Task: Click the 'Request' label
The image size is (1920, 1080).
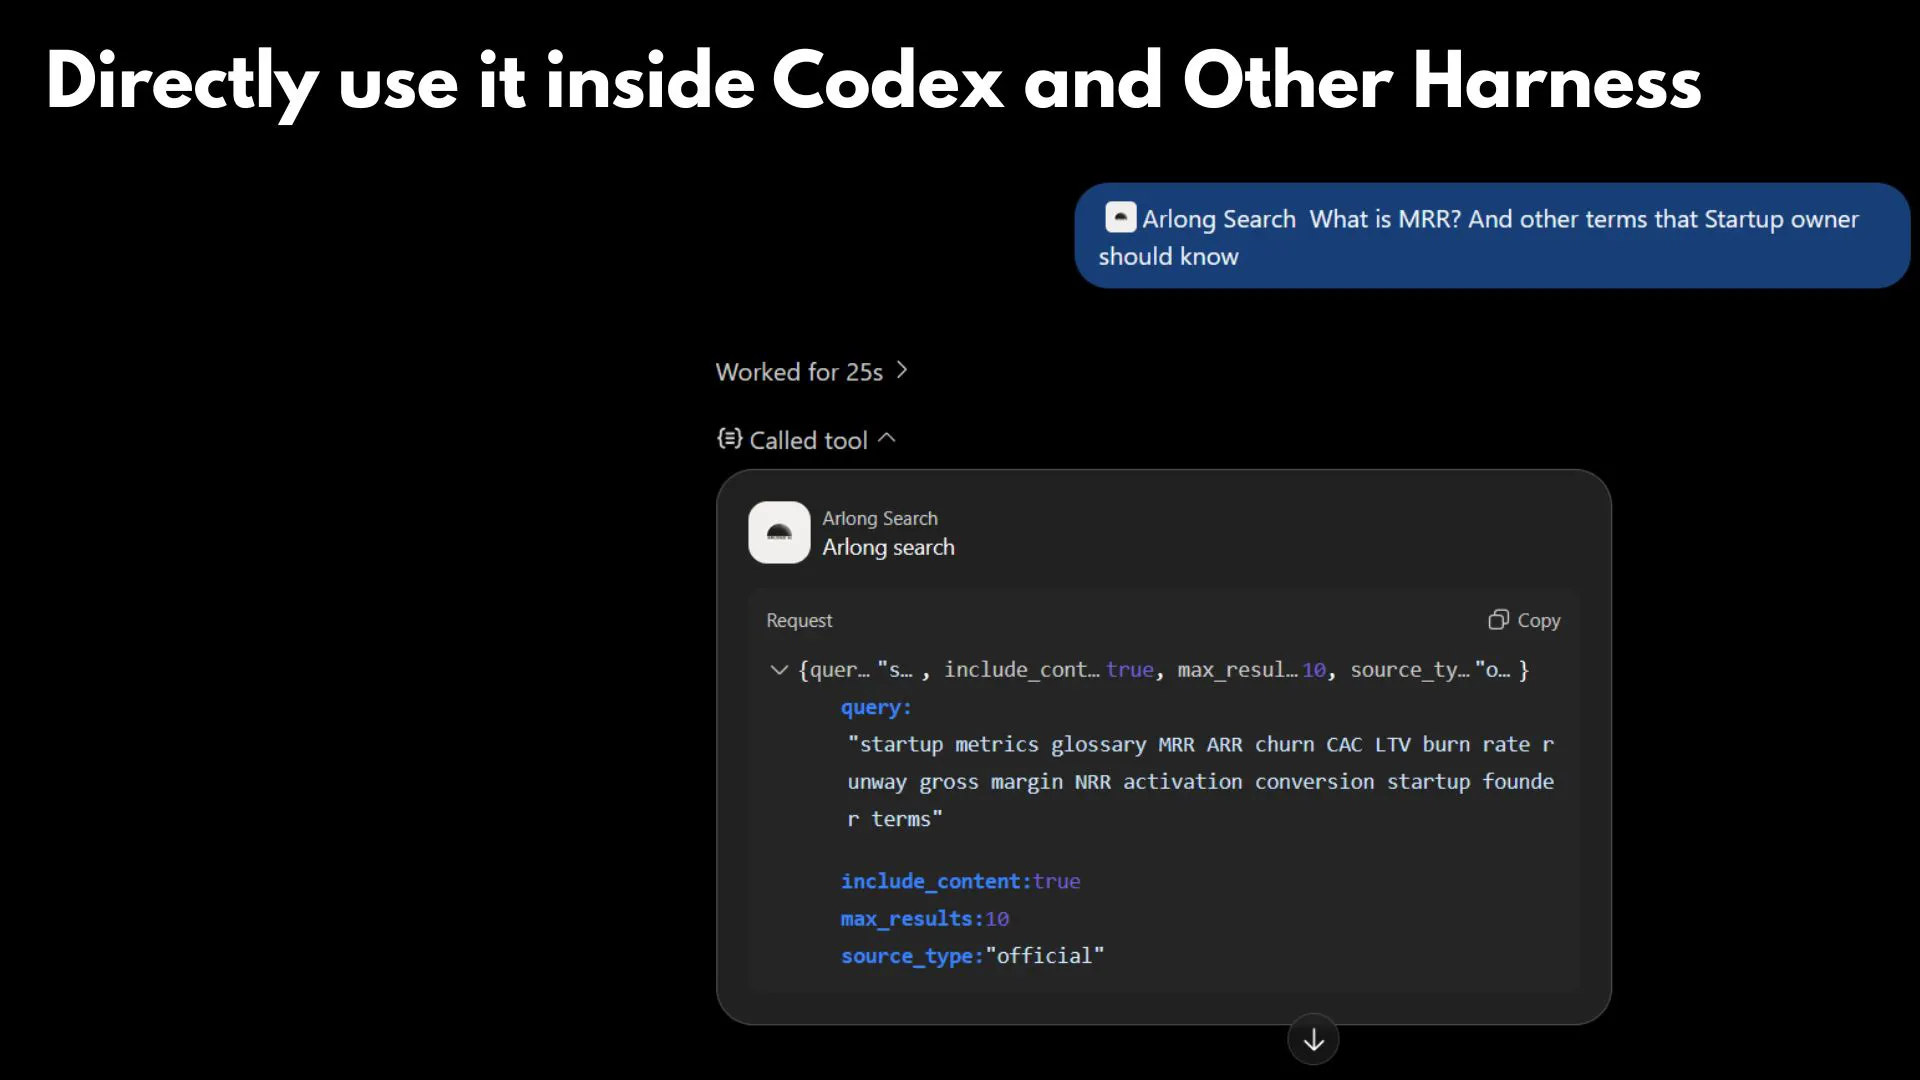Action: (799, 620)
